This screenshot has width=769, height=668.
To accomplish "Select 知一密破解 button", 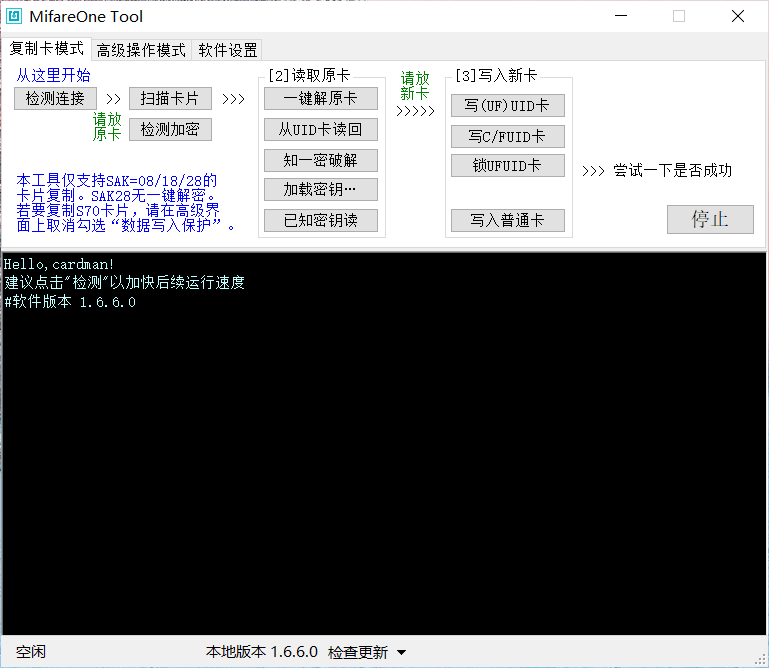I will [x=321, y=160].
